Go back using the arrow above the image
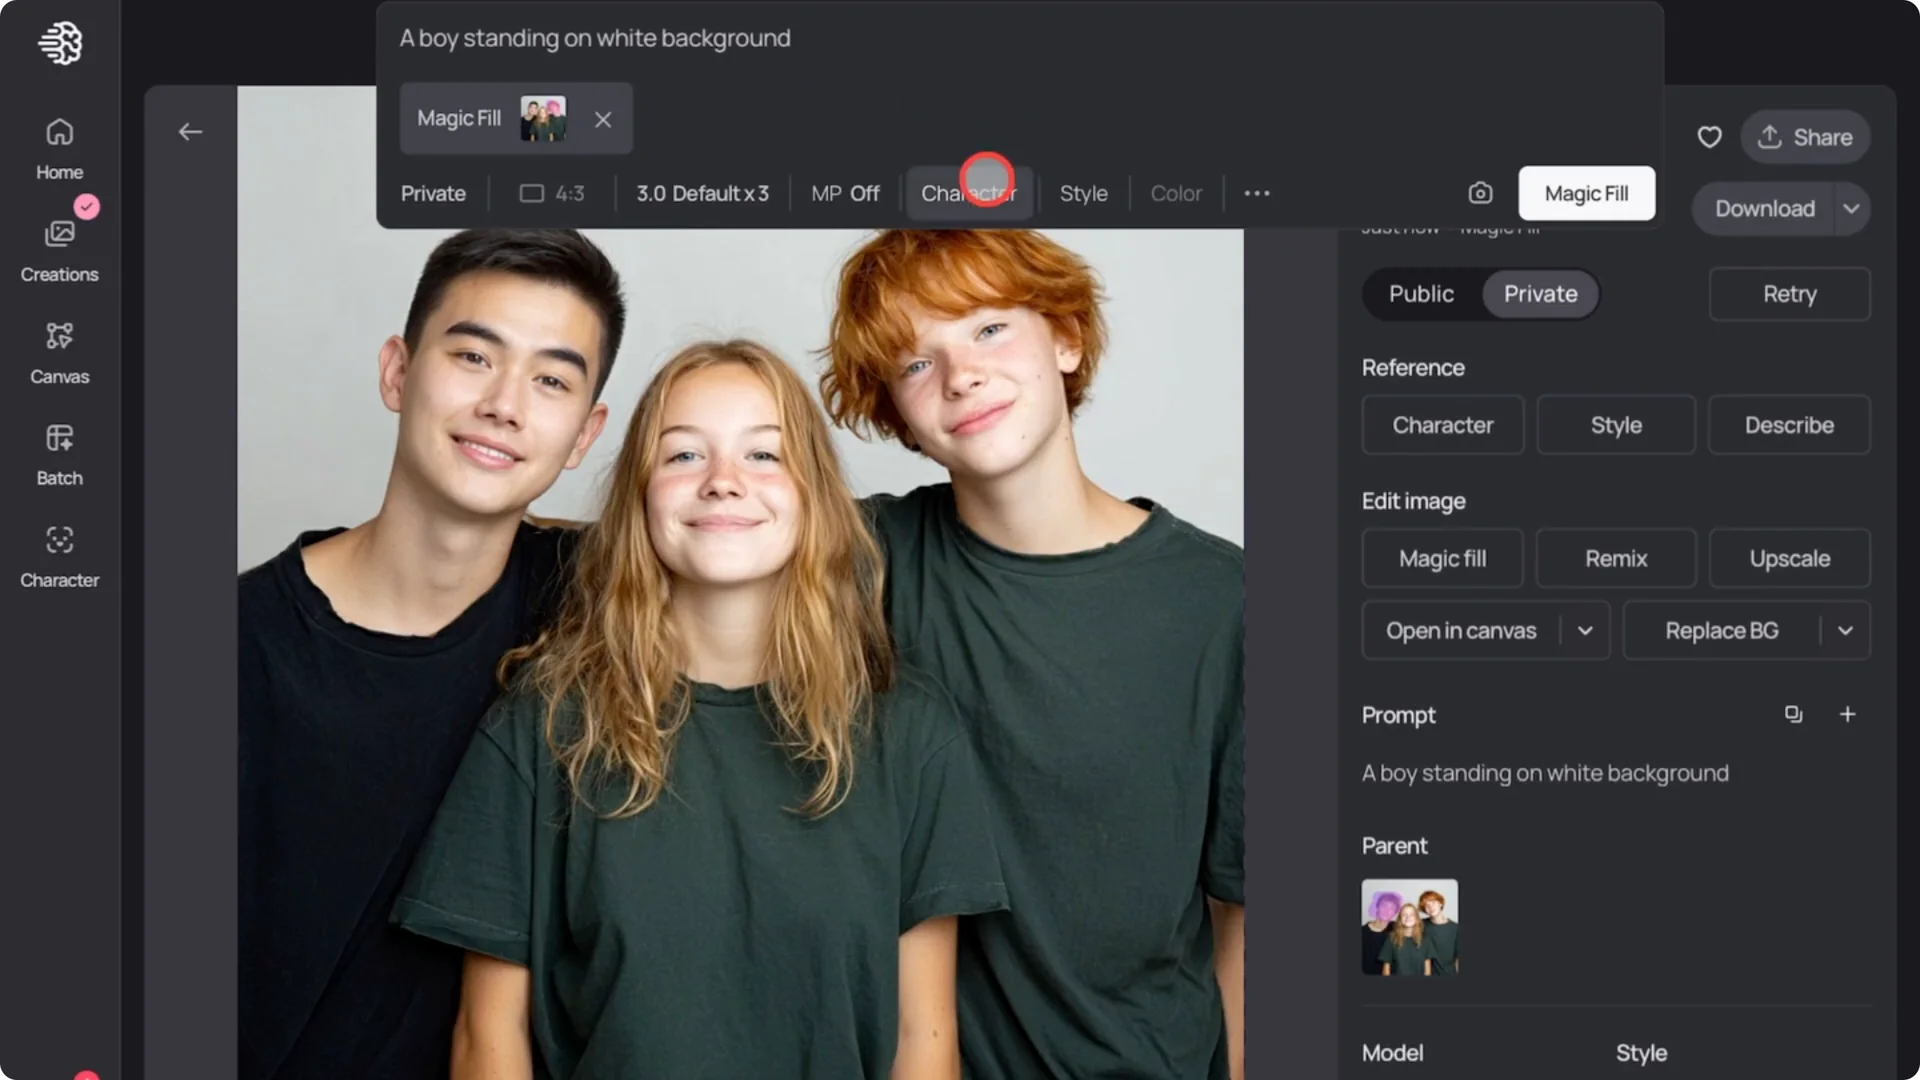The width and height of the screenshot is (1920, 1080). [x=191, y=131]
